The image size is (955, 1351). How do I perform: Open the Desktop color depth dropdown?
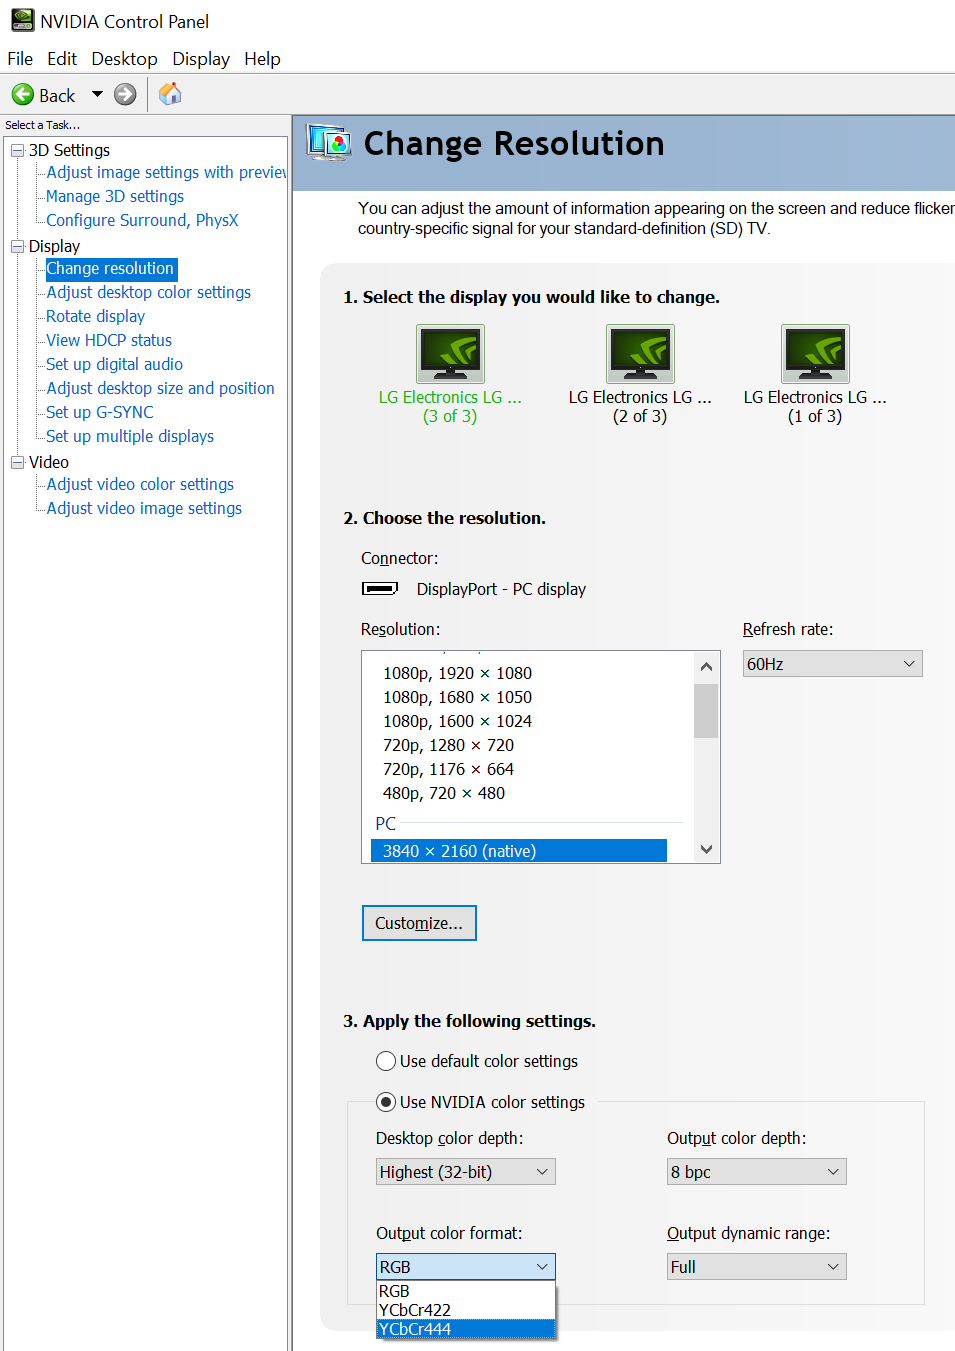pos(465,1172)
